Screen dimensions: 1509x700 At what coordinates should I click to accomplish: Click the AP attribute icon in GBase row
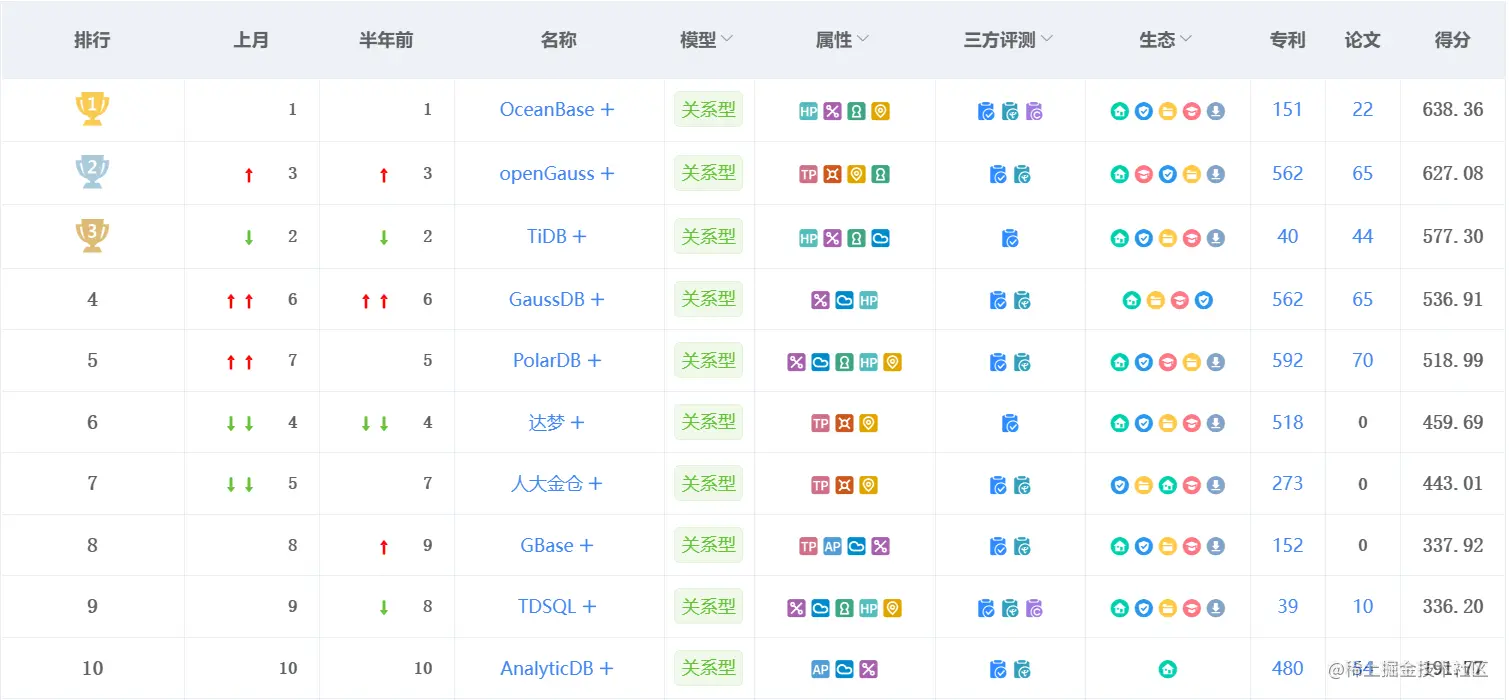click(x=832, y=546)
